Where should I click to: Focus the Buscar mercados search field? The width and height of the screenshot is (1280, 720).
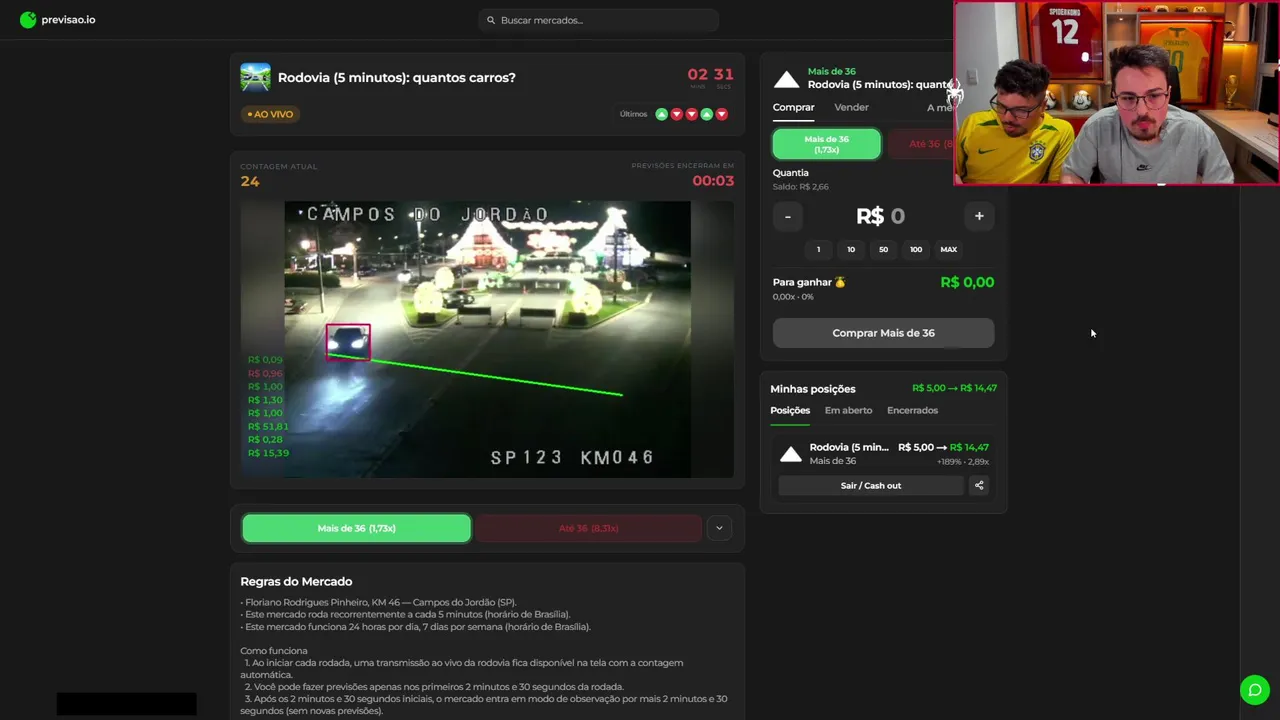point(598,20)
